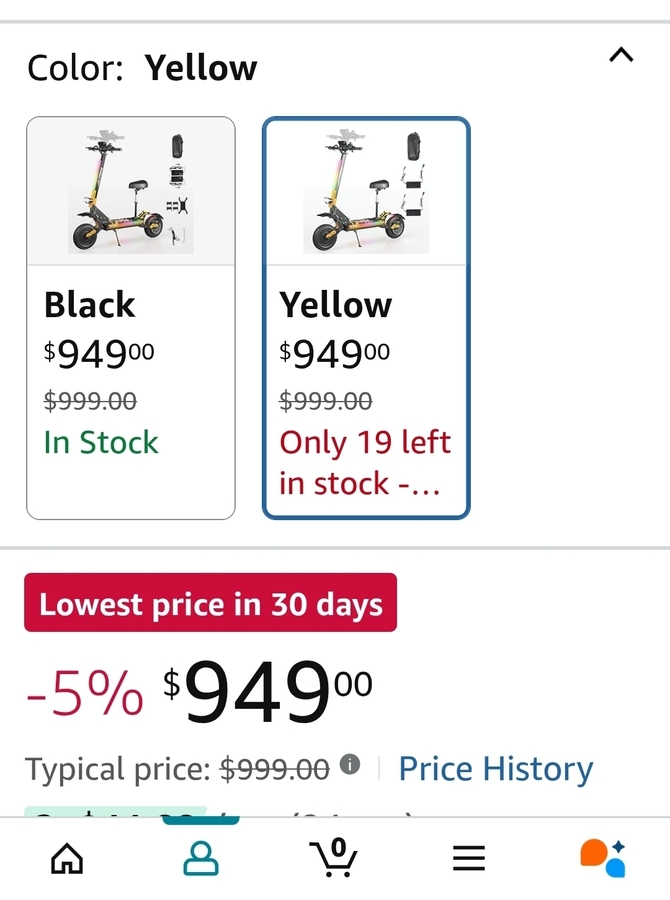
Task: Open the account profile icon
Action: tap(201, 858)
